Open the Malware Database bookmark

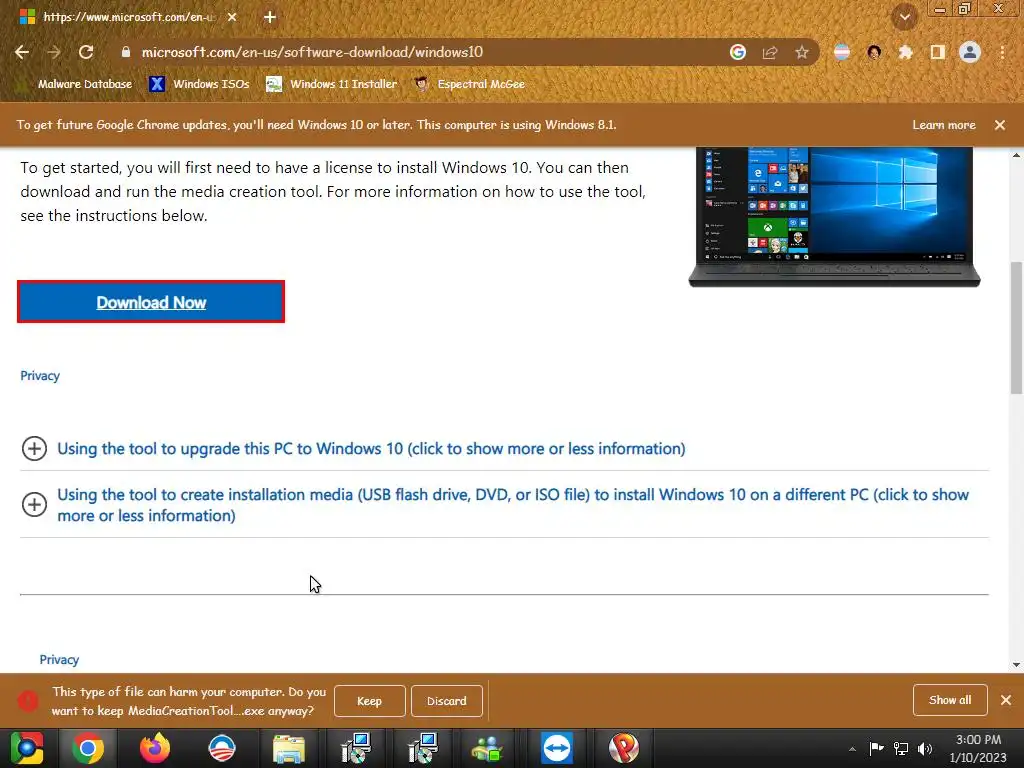[75, 84]
